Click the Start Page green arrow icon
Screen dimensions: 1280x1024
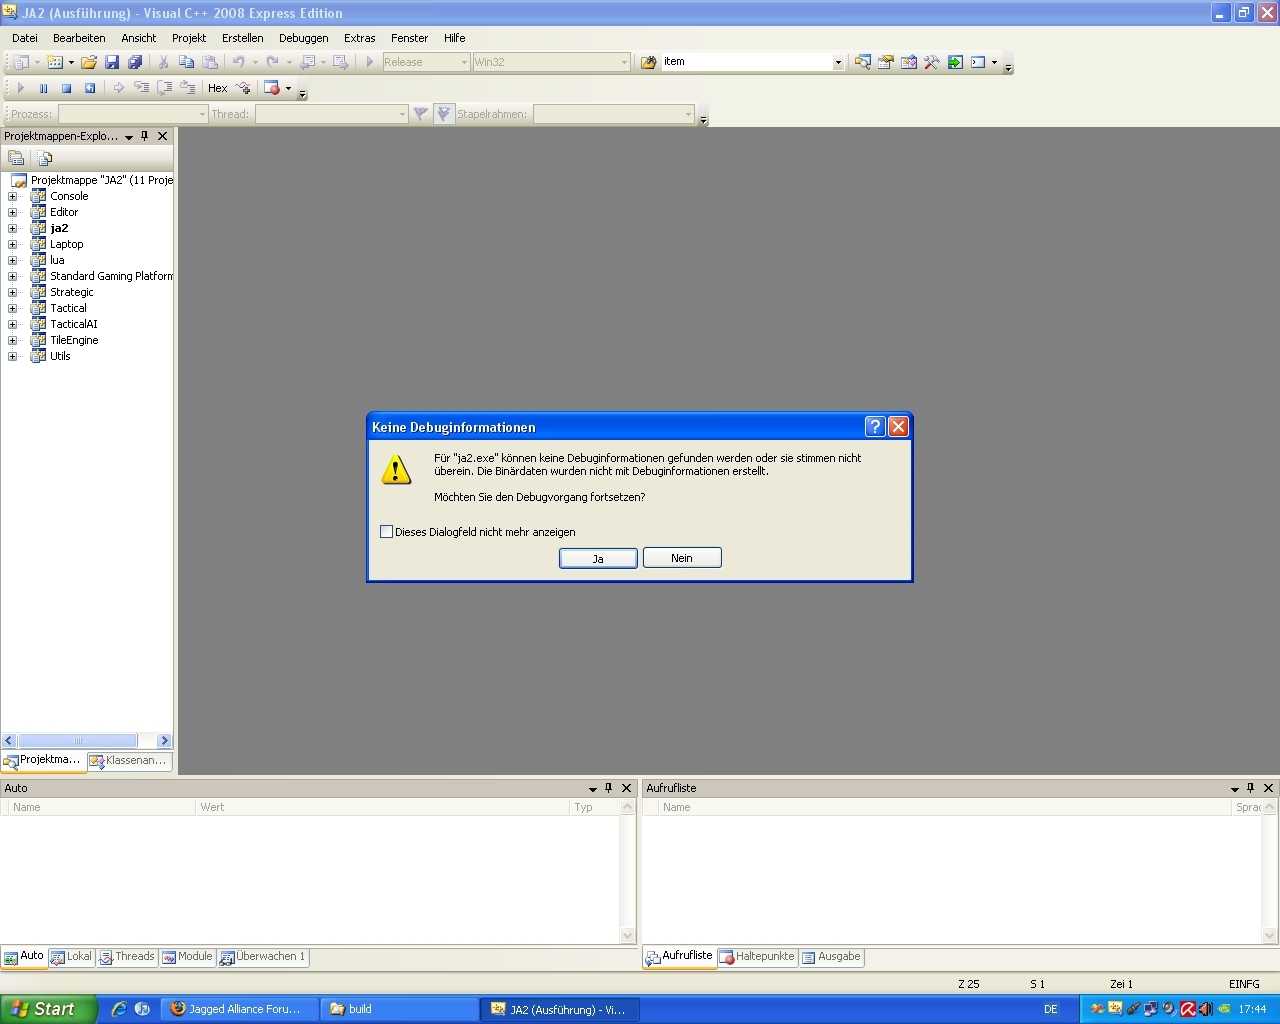point(955,62)
